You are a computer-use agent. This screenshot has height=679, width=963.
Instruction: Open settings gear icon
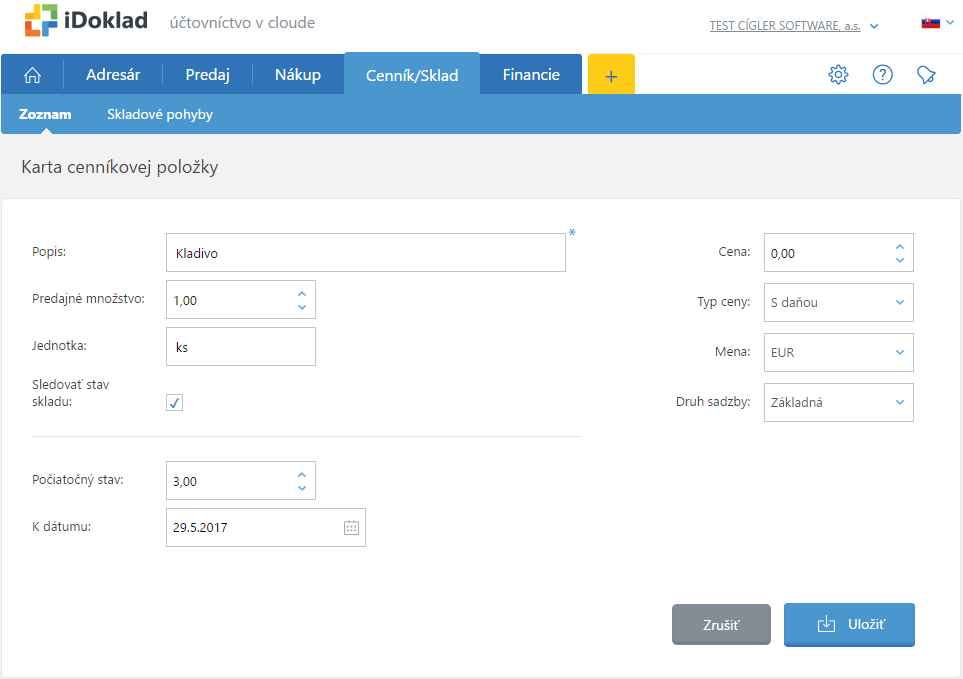tap(838, 75)
